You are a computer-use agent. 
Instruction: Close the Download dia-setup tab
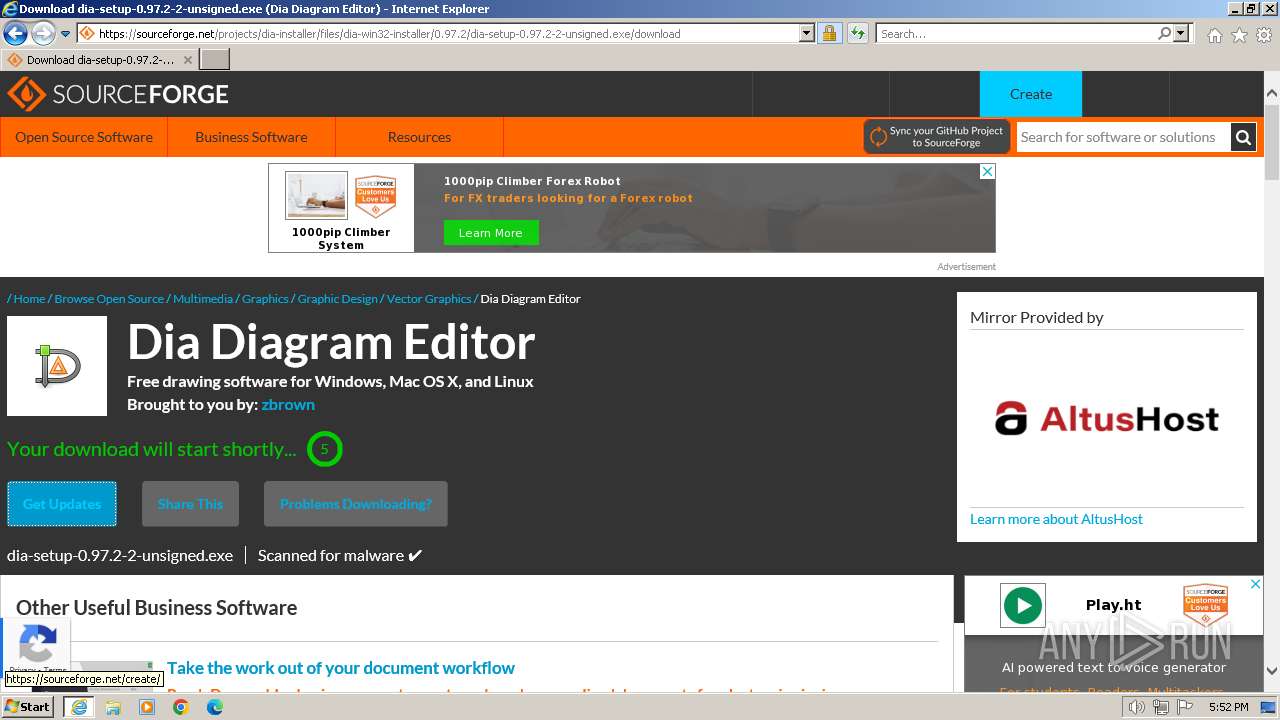pyautogui.click(x=188, y=60)
